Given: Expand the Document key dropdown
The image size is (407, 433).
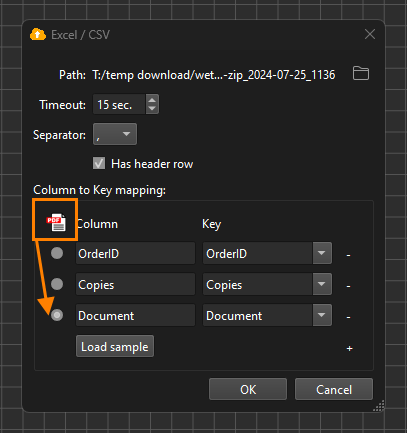Looking at the screenshot, I should pos(322,315).
